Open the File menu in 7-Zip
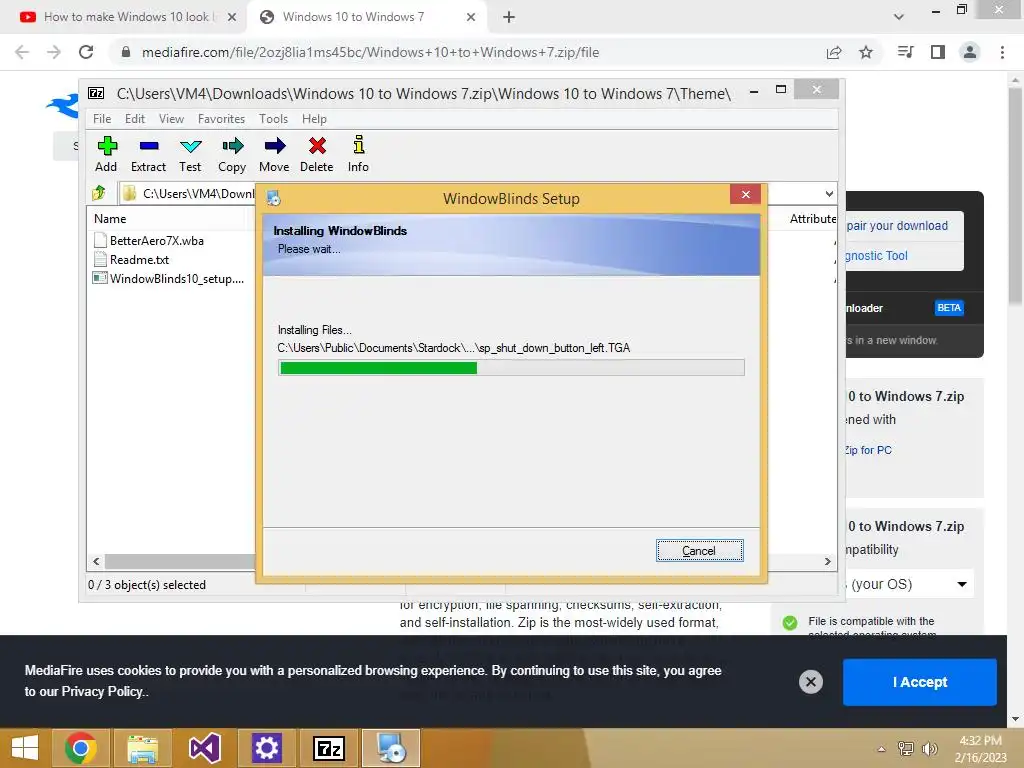Screen dimensions: 1024x768 [102, 119]
